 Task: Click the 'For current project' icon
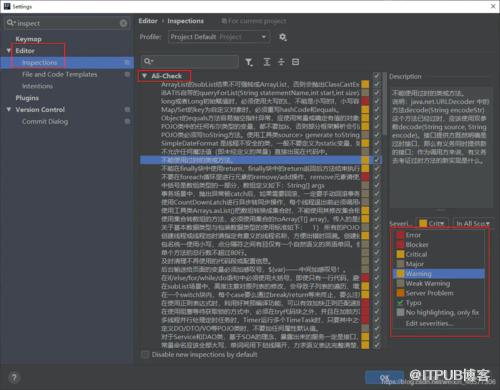224,21
